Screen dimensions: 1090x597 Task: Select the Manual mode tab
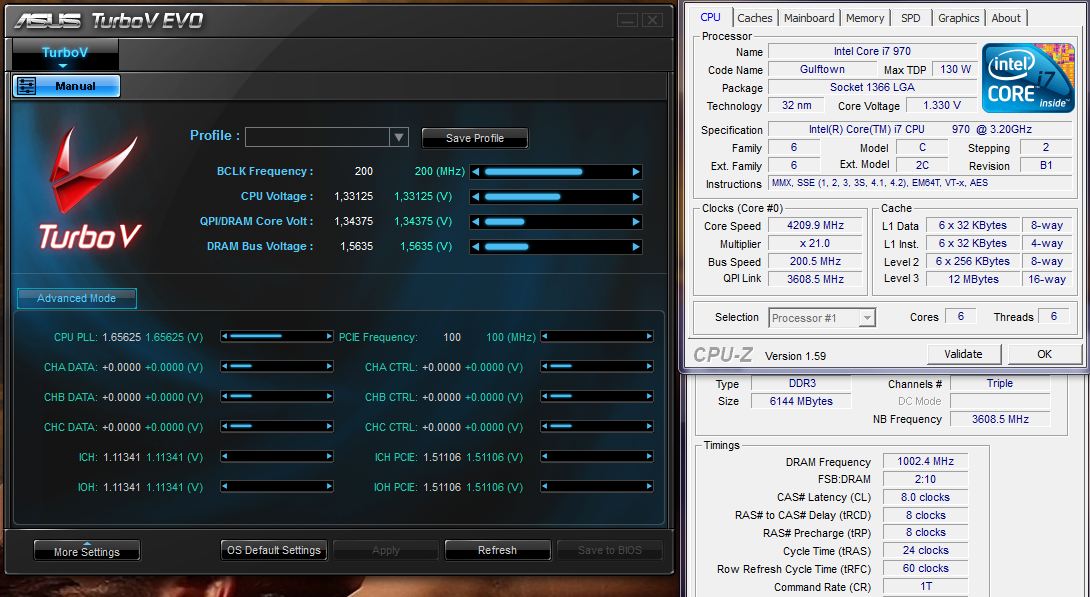tap(67, 86)
